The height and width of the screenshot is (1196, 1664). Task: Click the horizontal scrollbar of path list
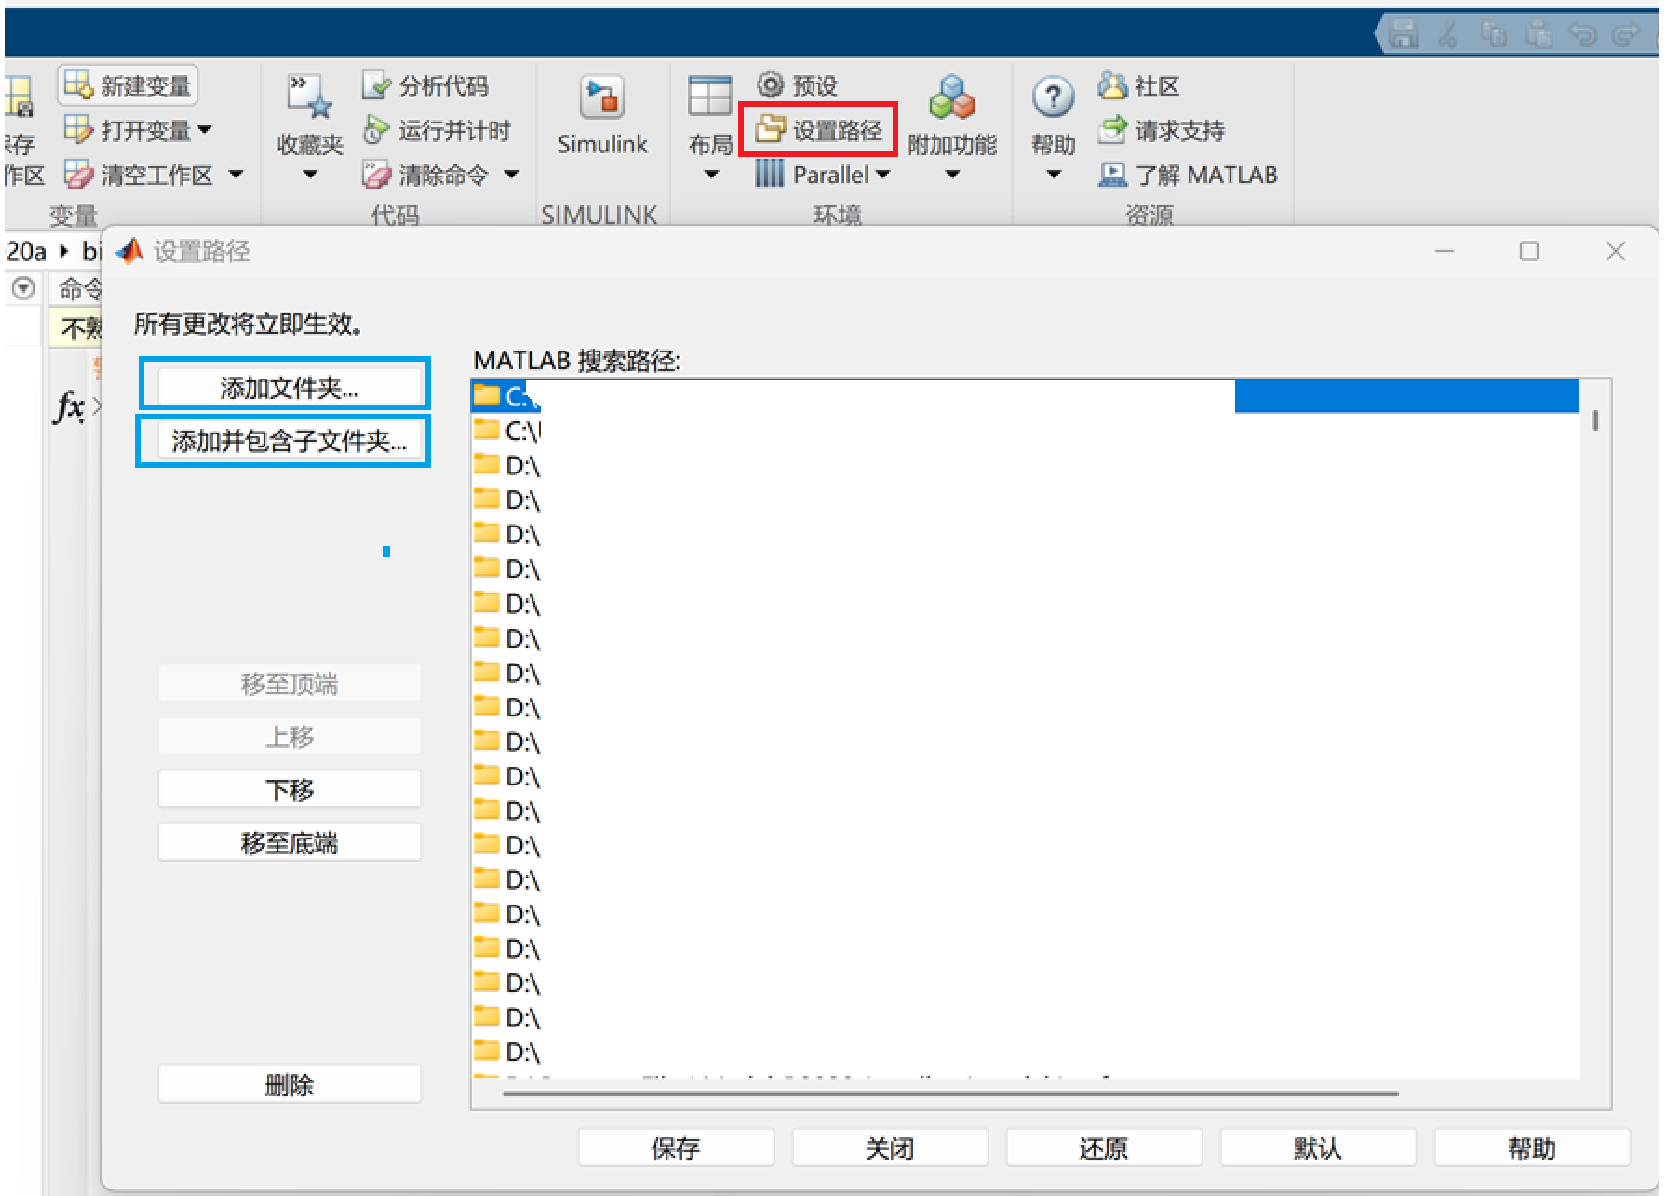pos(950,1094)
